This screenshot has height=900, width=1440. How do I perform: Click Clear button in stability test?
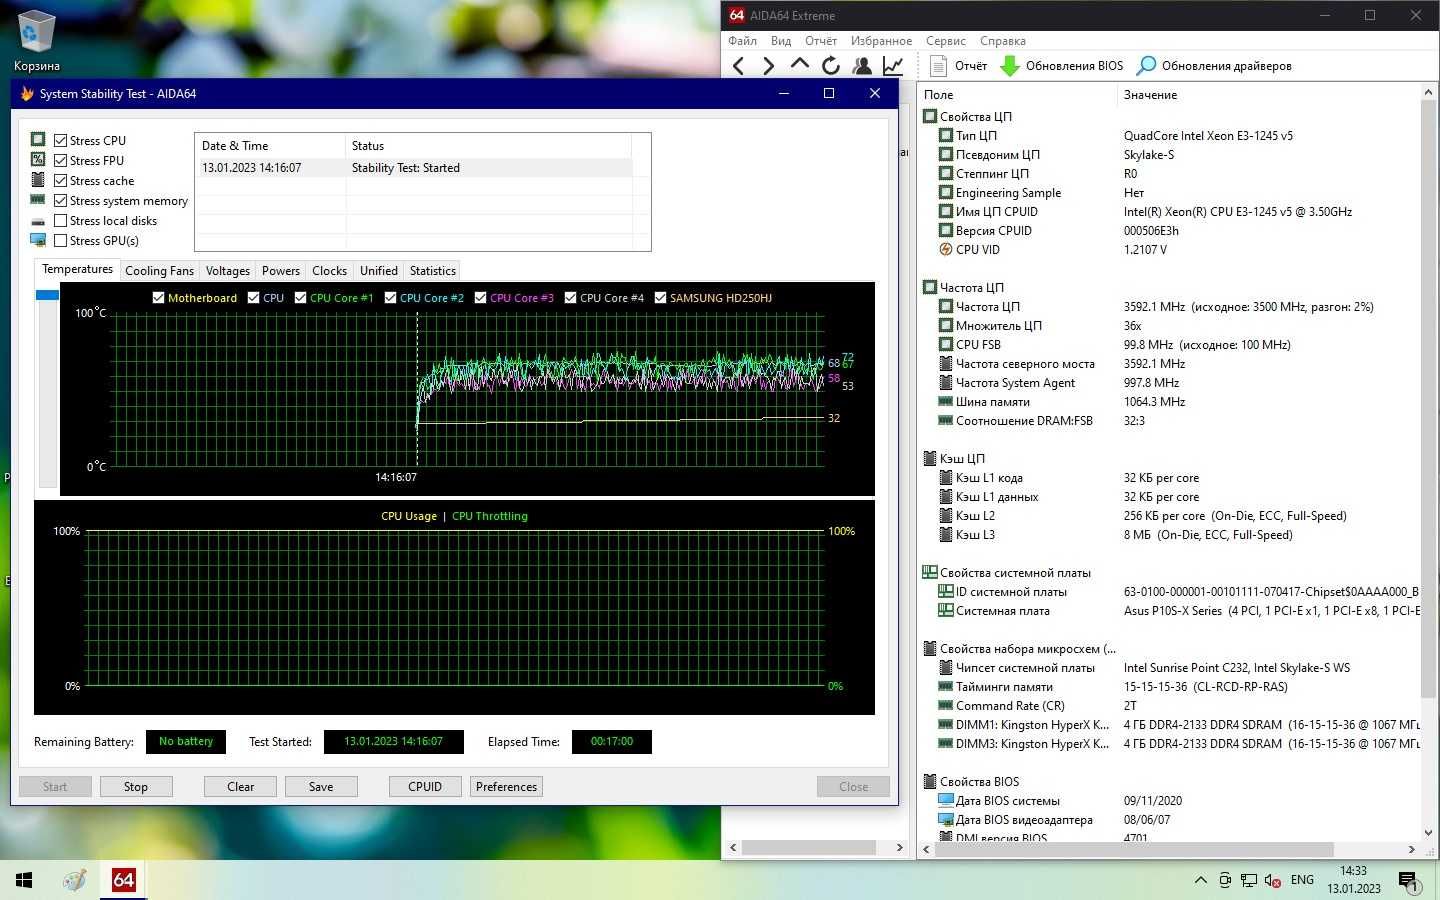pyautogui.click(x=241, y=787)
